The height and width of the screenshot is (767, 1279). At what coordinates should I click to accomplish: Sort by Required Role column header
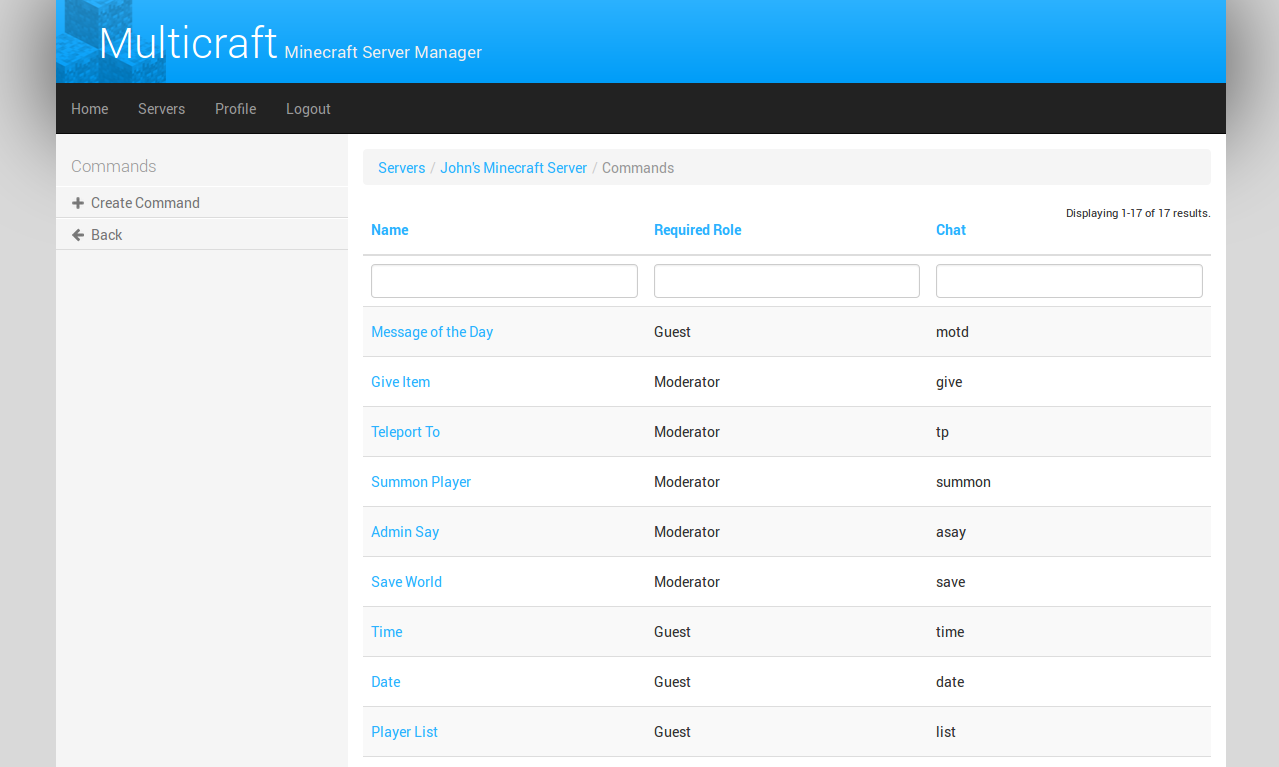pos(698,230)
